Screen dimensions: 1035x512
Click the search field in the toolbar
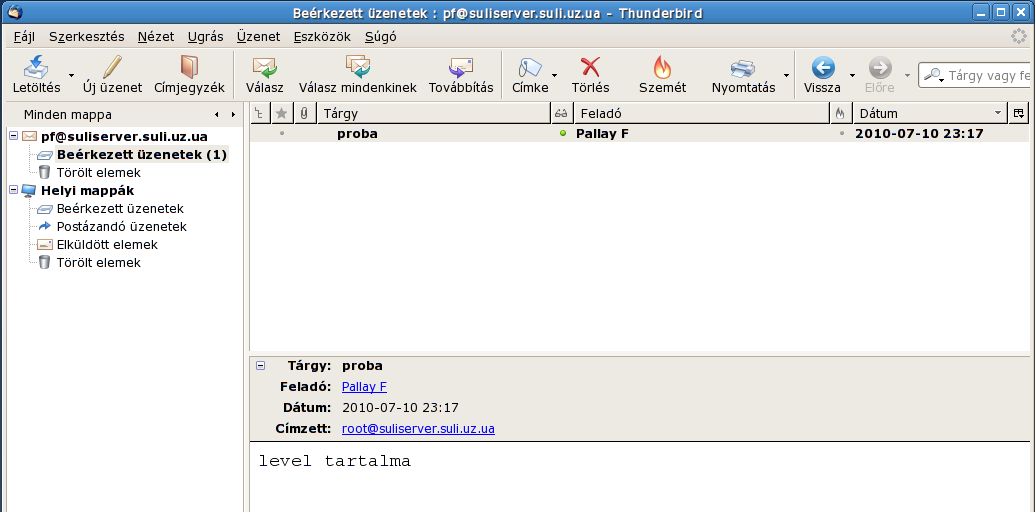(987, 75)
